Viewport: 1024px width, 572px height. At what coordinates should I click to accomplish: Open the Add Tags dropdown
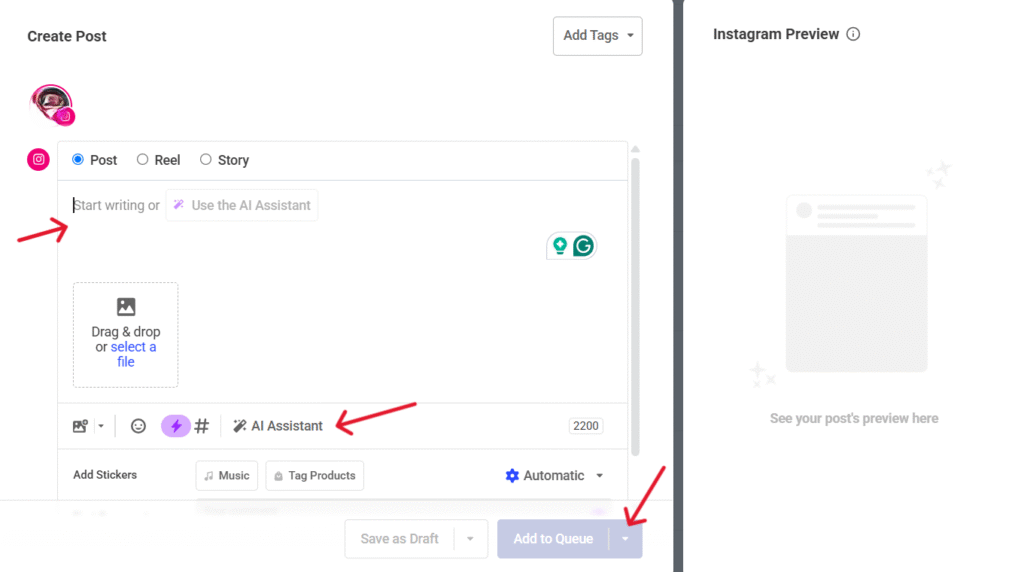pos(597,36)
